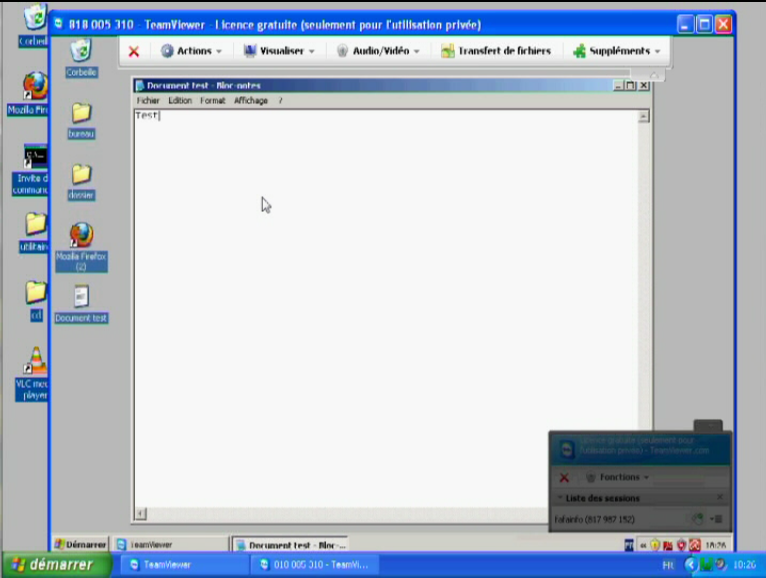This screenshot has width=766, height=578.
Task: Click the green tray icon in the local taskbar
Action: [x=706, y=565]
